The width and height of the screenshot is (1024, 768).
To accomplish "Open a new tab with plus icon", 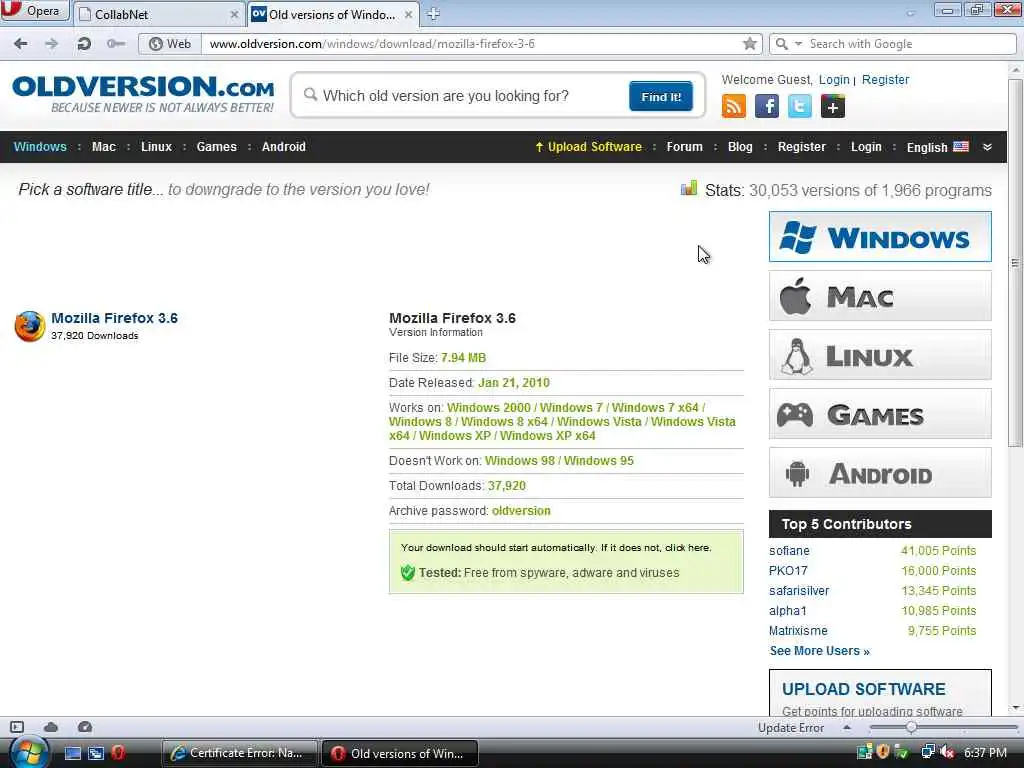I will click(x=433, y=14).
